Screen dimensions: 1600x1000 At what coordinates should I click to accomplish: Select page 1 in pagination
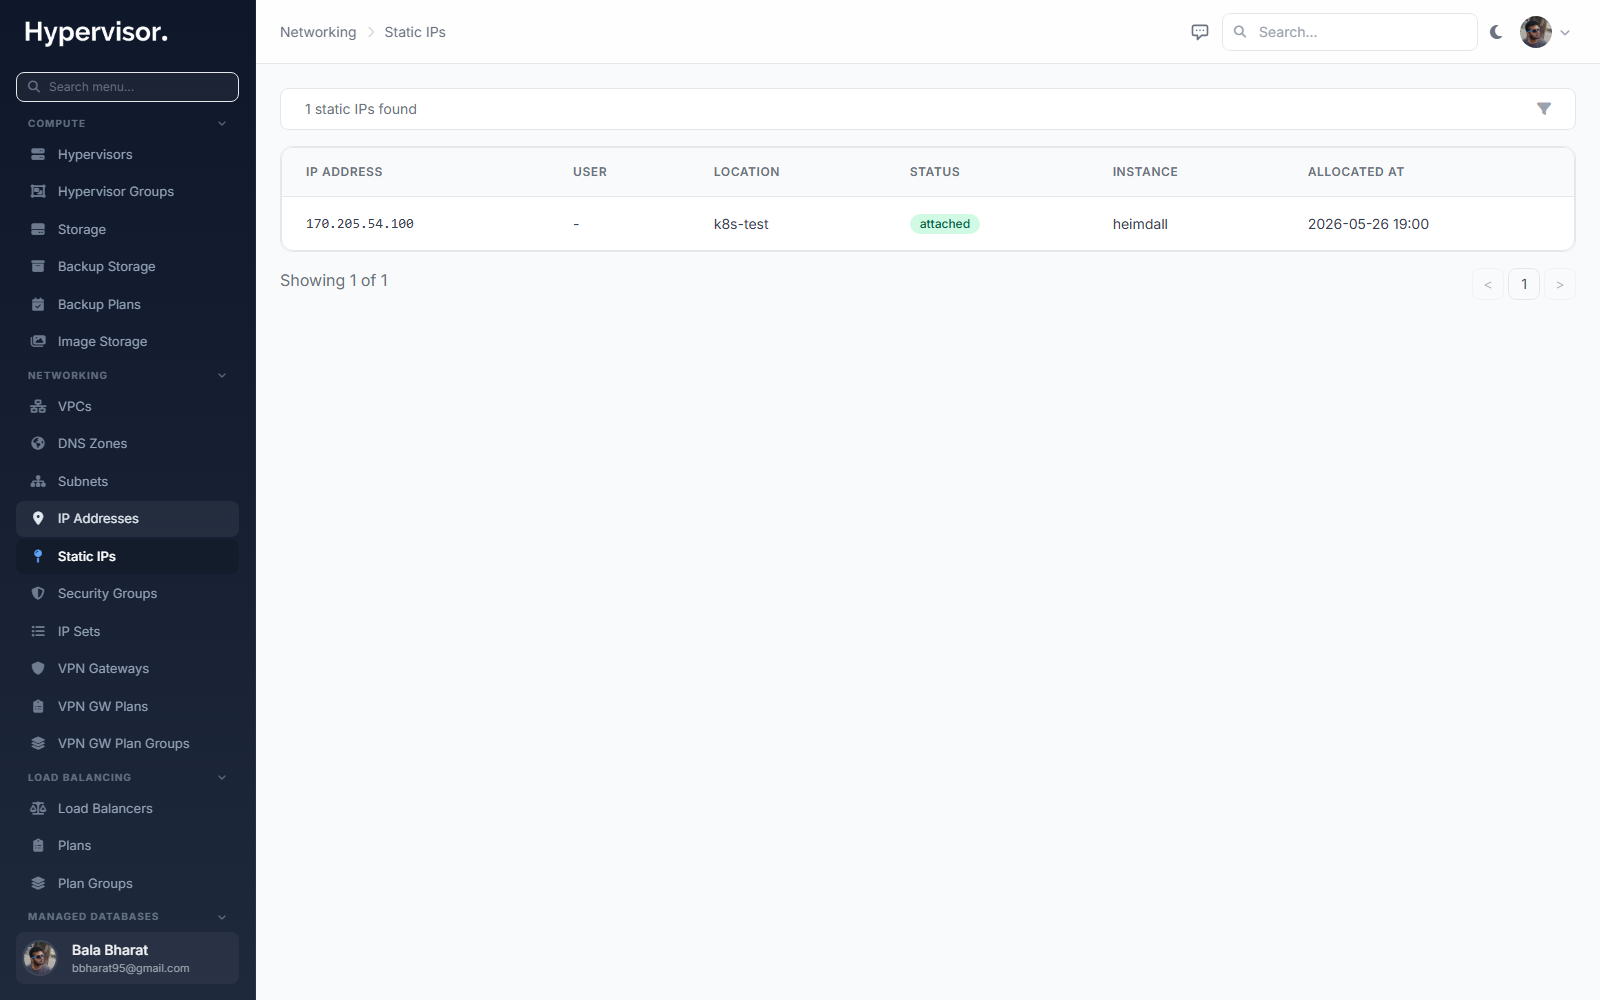point(1524,284)
